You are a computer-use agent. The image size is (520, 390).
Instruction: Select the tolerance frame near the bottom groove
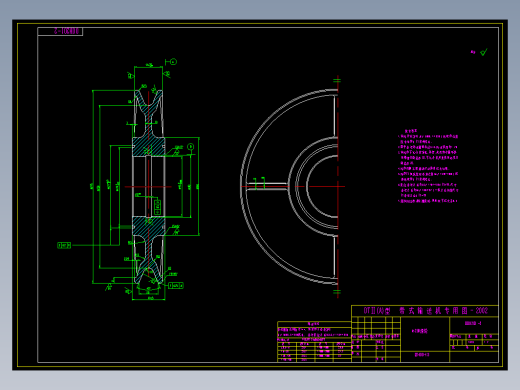pos(176,286)
